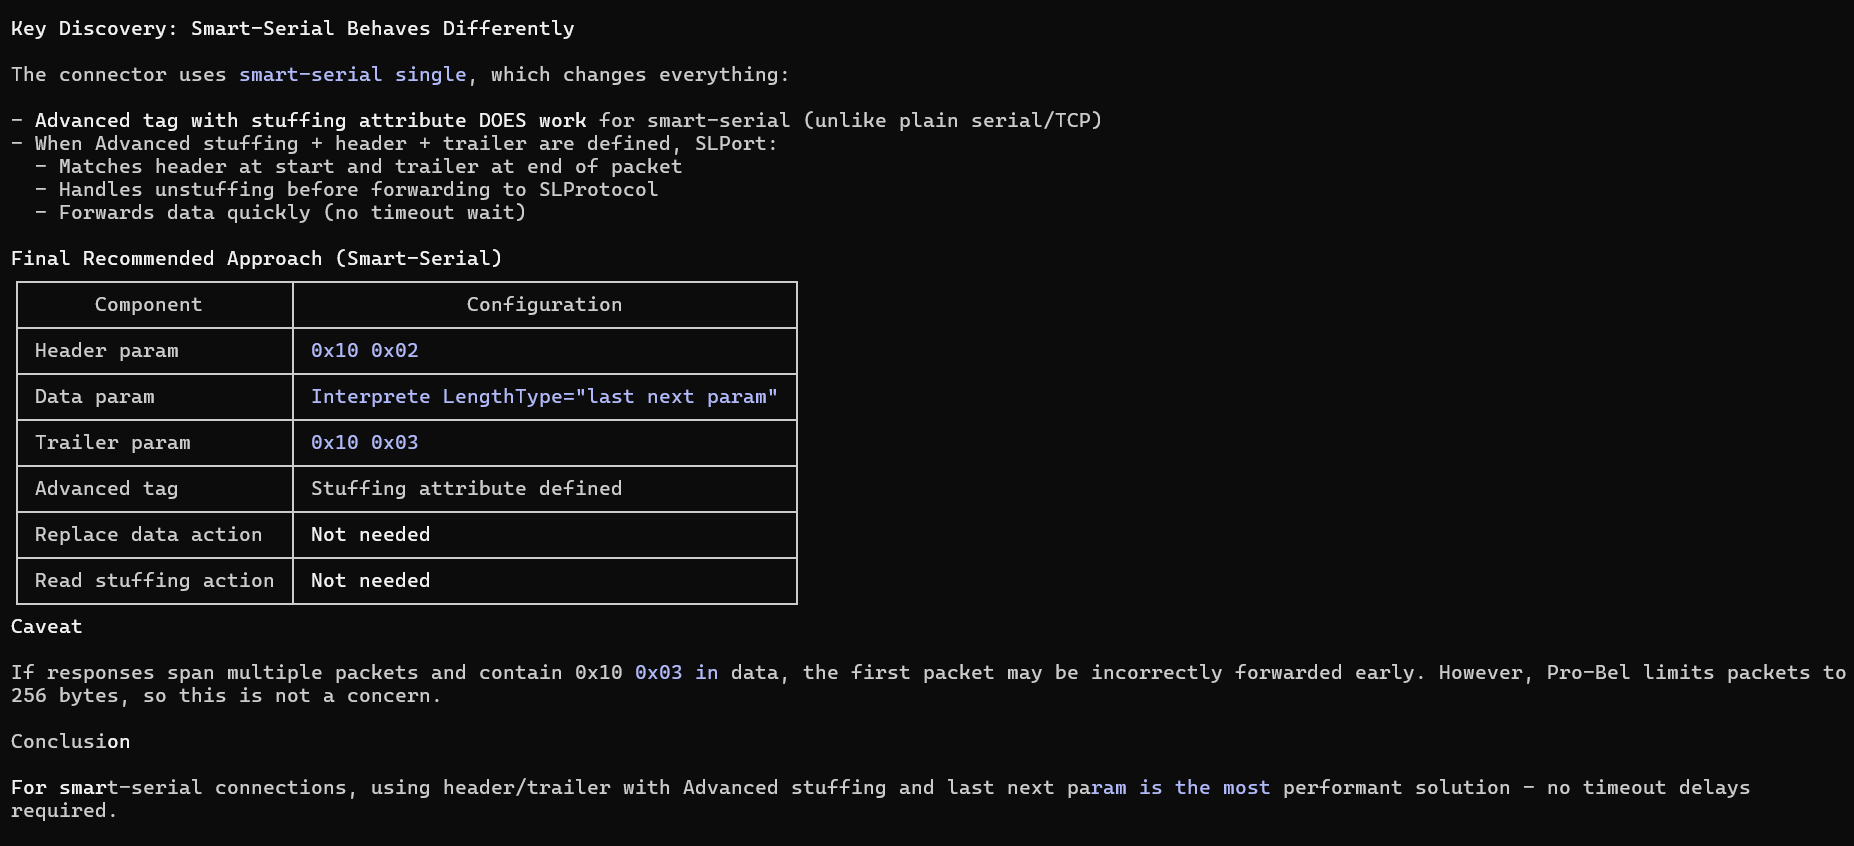Click the "Data param" table cell

pos(94,397)
